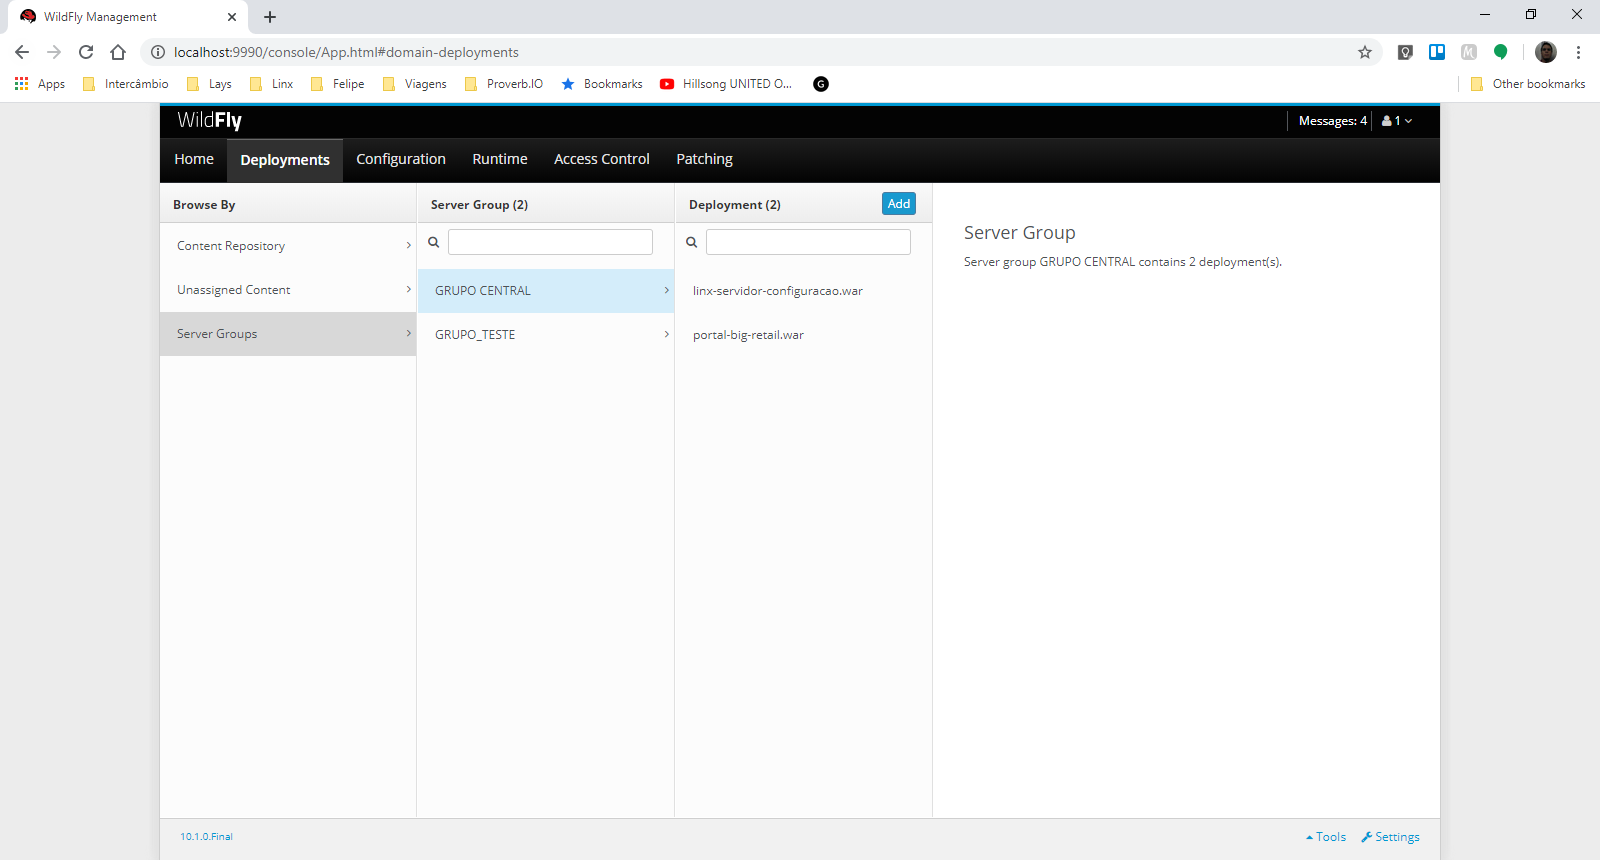Open the green extension icon
1600x860 pixels.
click(x=1501, y=52)
